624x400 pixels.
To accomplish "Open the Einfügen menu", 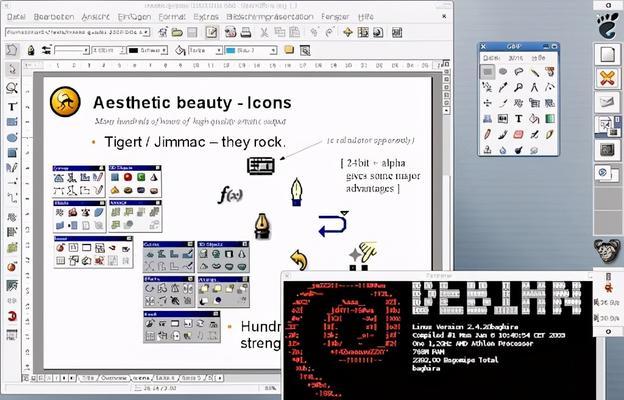I will click(x=134, y=17).
